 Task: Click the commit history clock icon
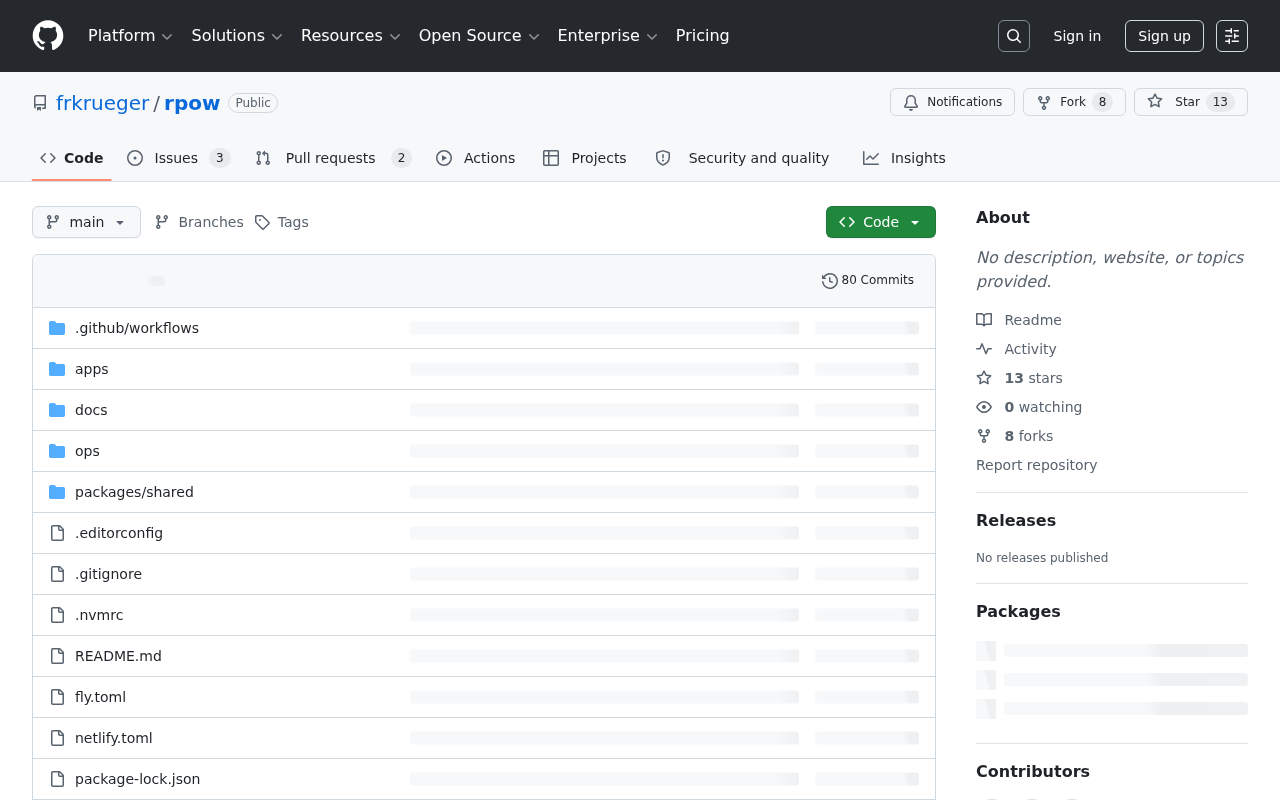coord(830,281)
